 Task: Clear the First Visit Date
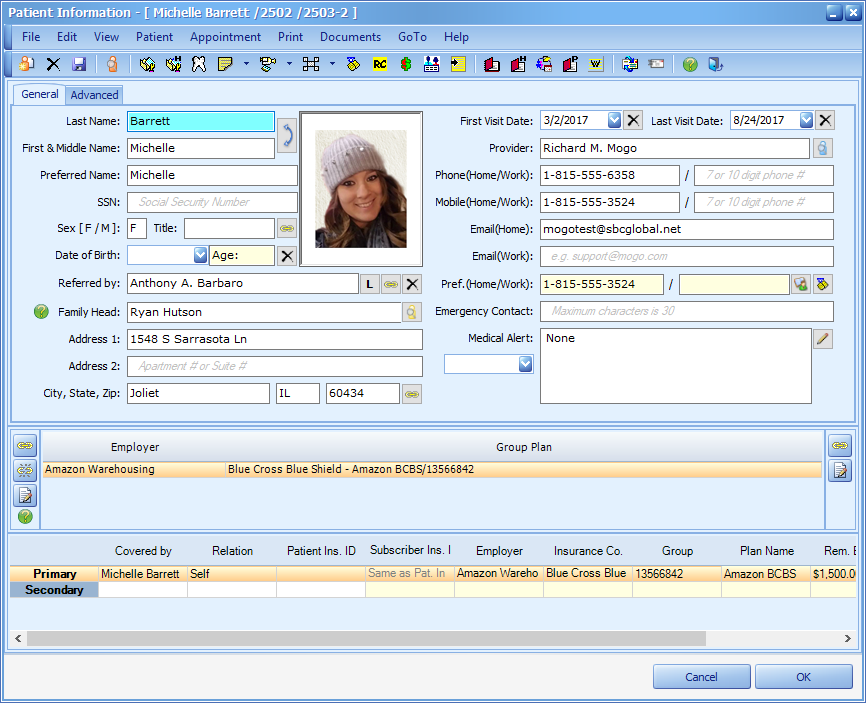(x=633, y=120)
